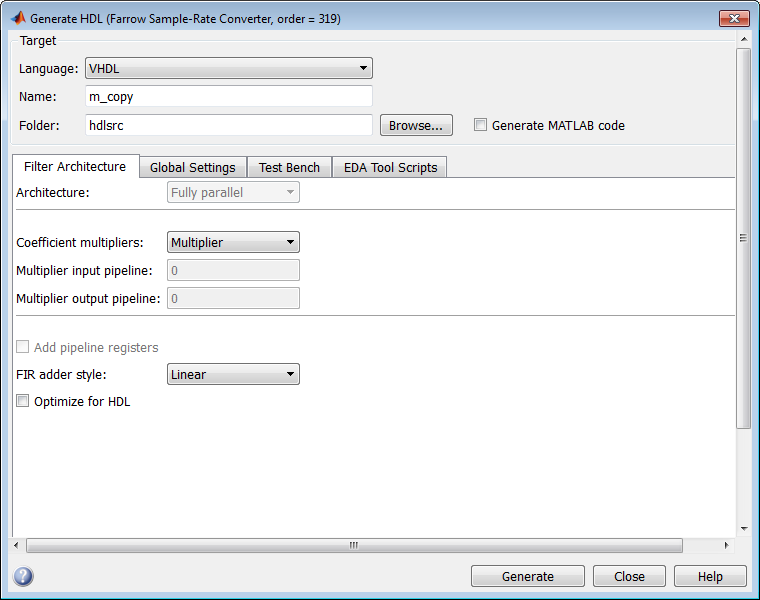The height and width of the screenshot is (600, 760).
Task: Click the Multiplier output pipeline field
Action: 233,298
